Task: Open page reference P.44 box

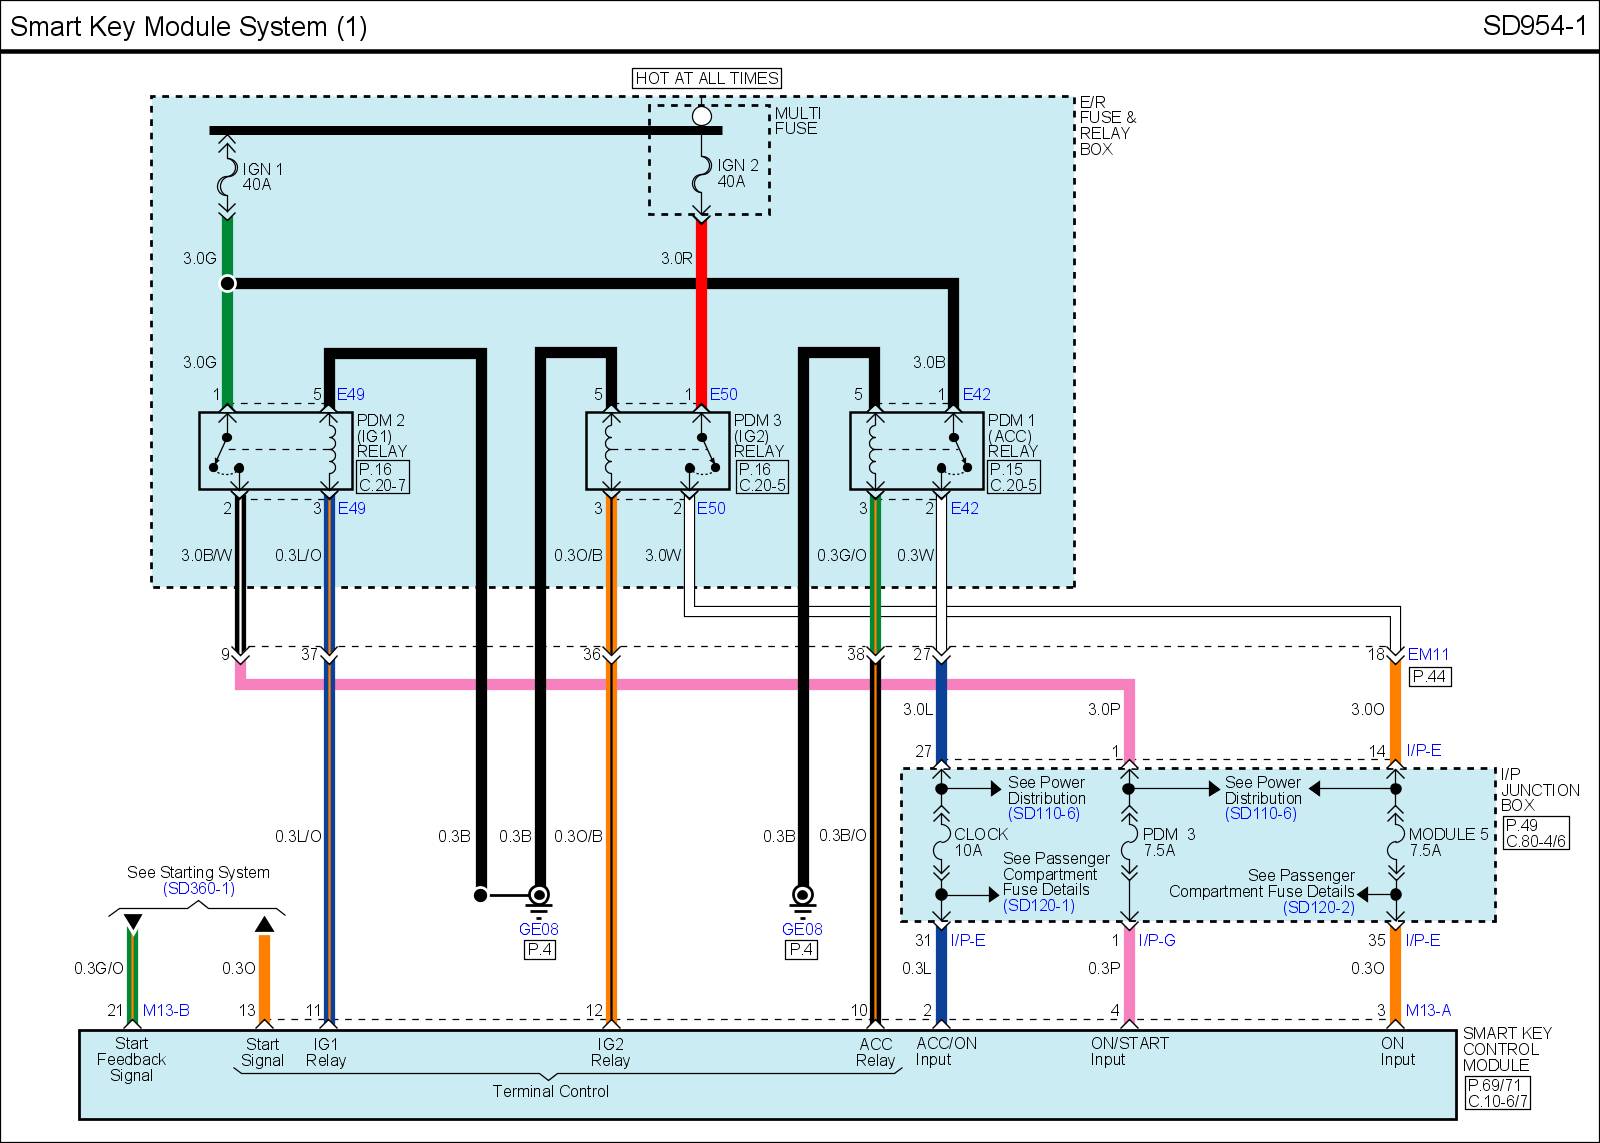Action: click(1429, 677)
